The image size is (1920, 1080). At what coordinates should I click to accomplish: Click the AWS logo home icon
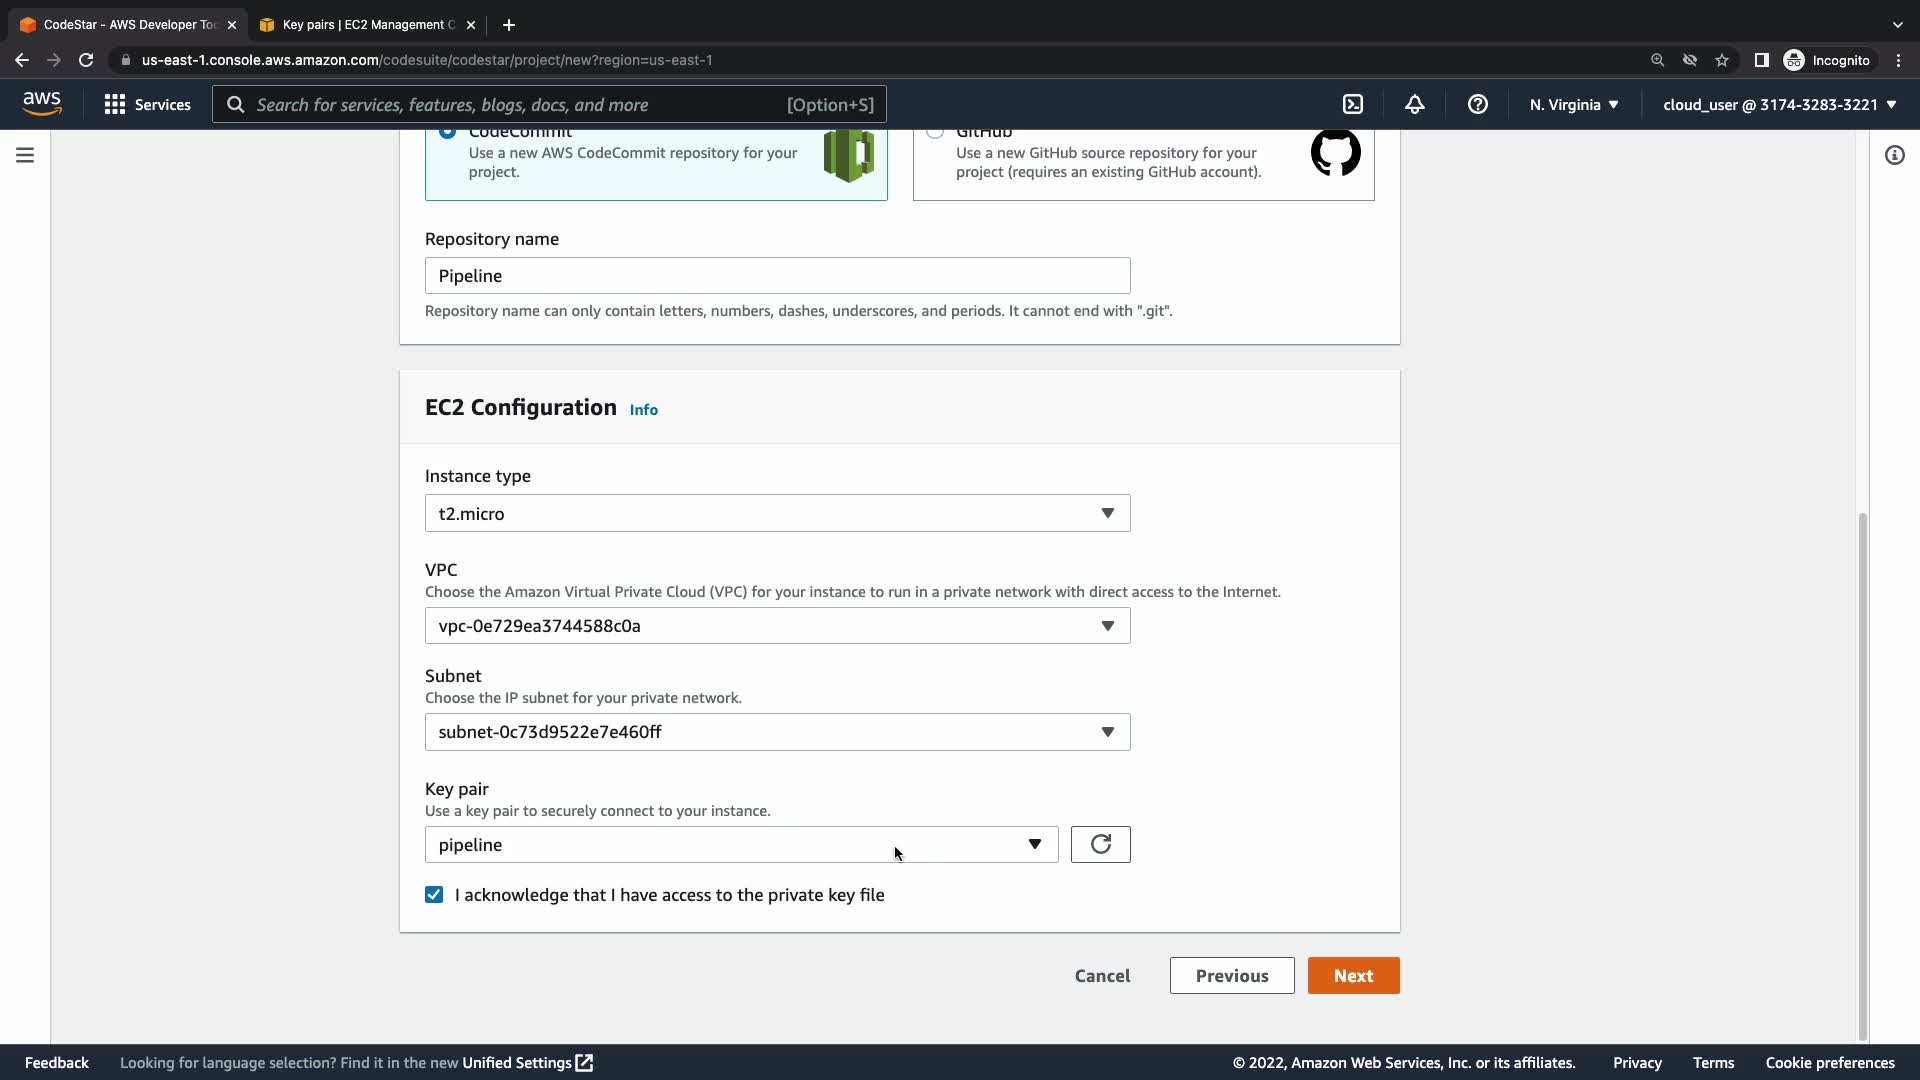42,104
